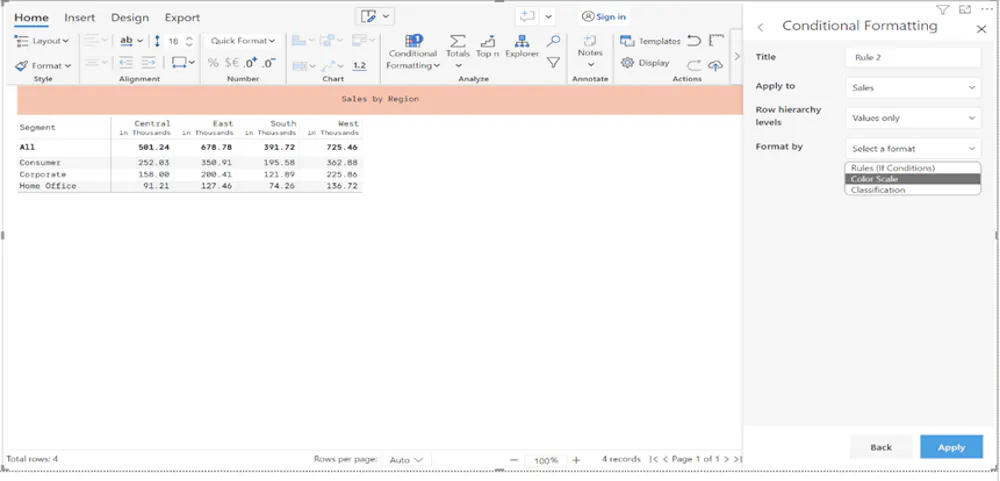Open Conditional Formatting in the ribbon
Viewport: 1000px width, 481px height.
pyautogui.click(x=413, y=52)
